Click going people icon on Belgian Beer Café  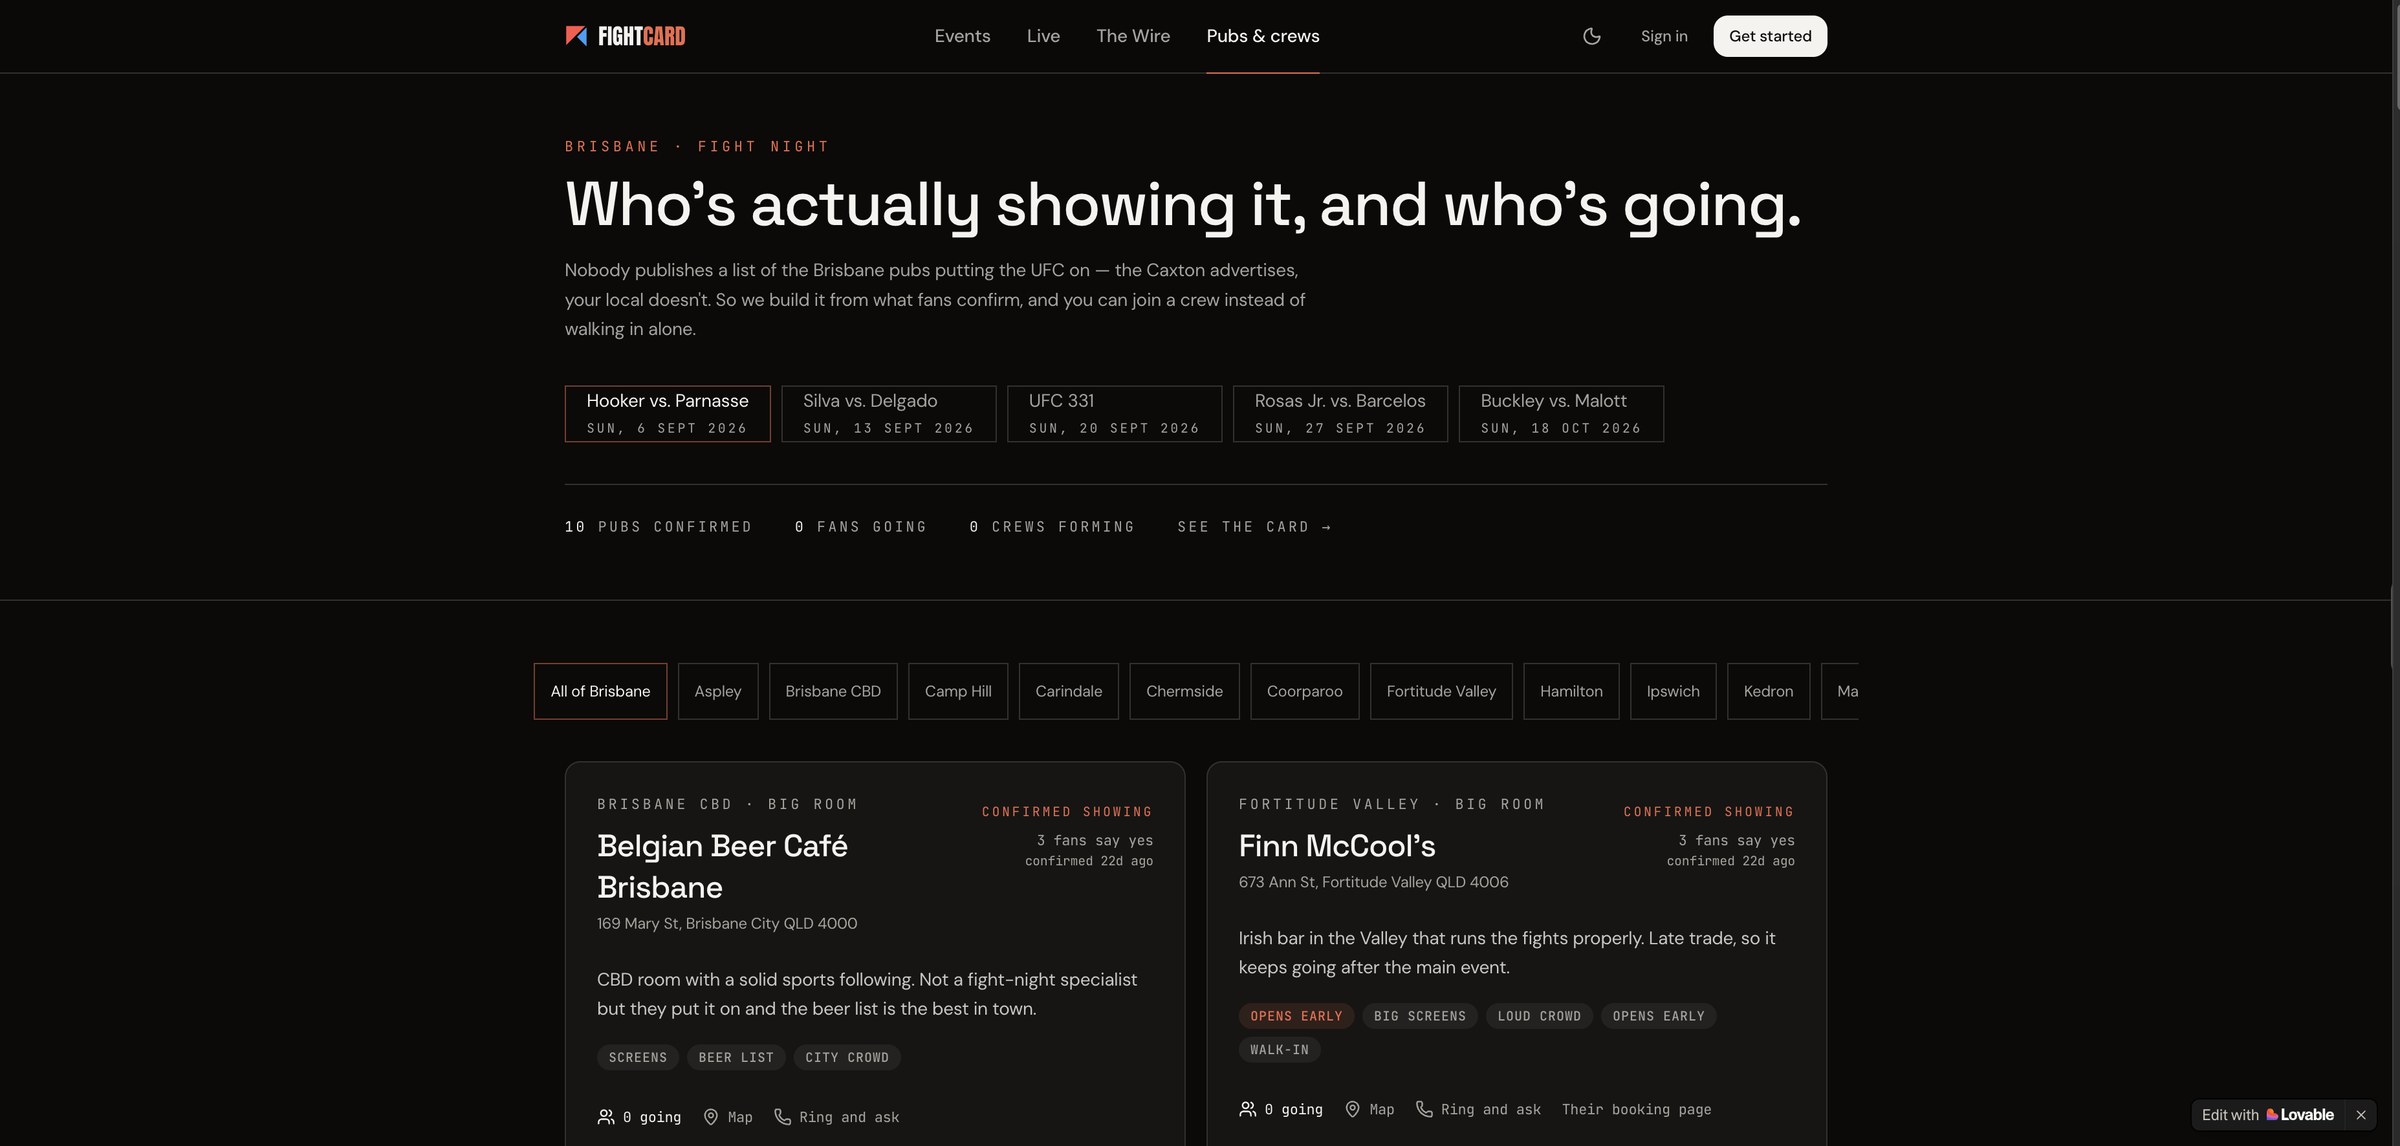pos(606,1117)
